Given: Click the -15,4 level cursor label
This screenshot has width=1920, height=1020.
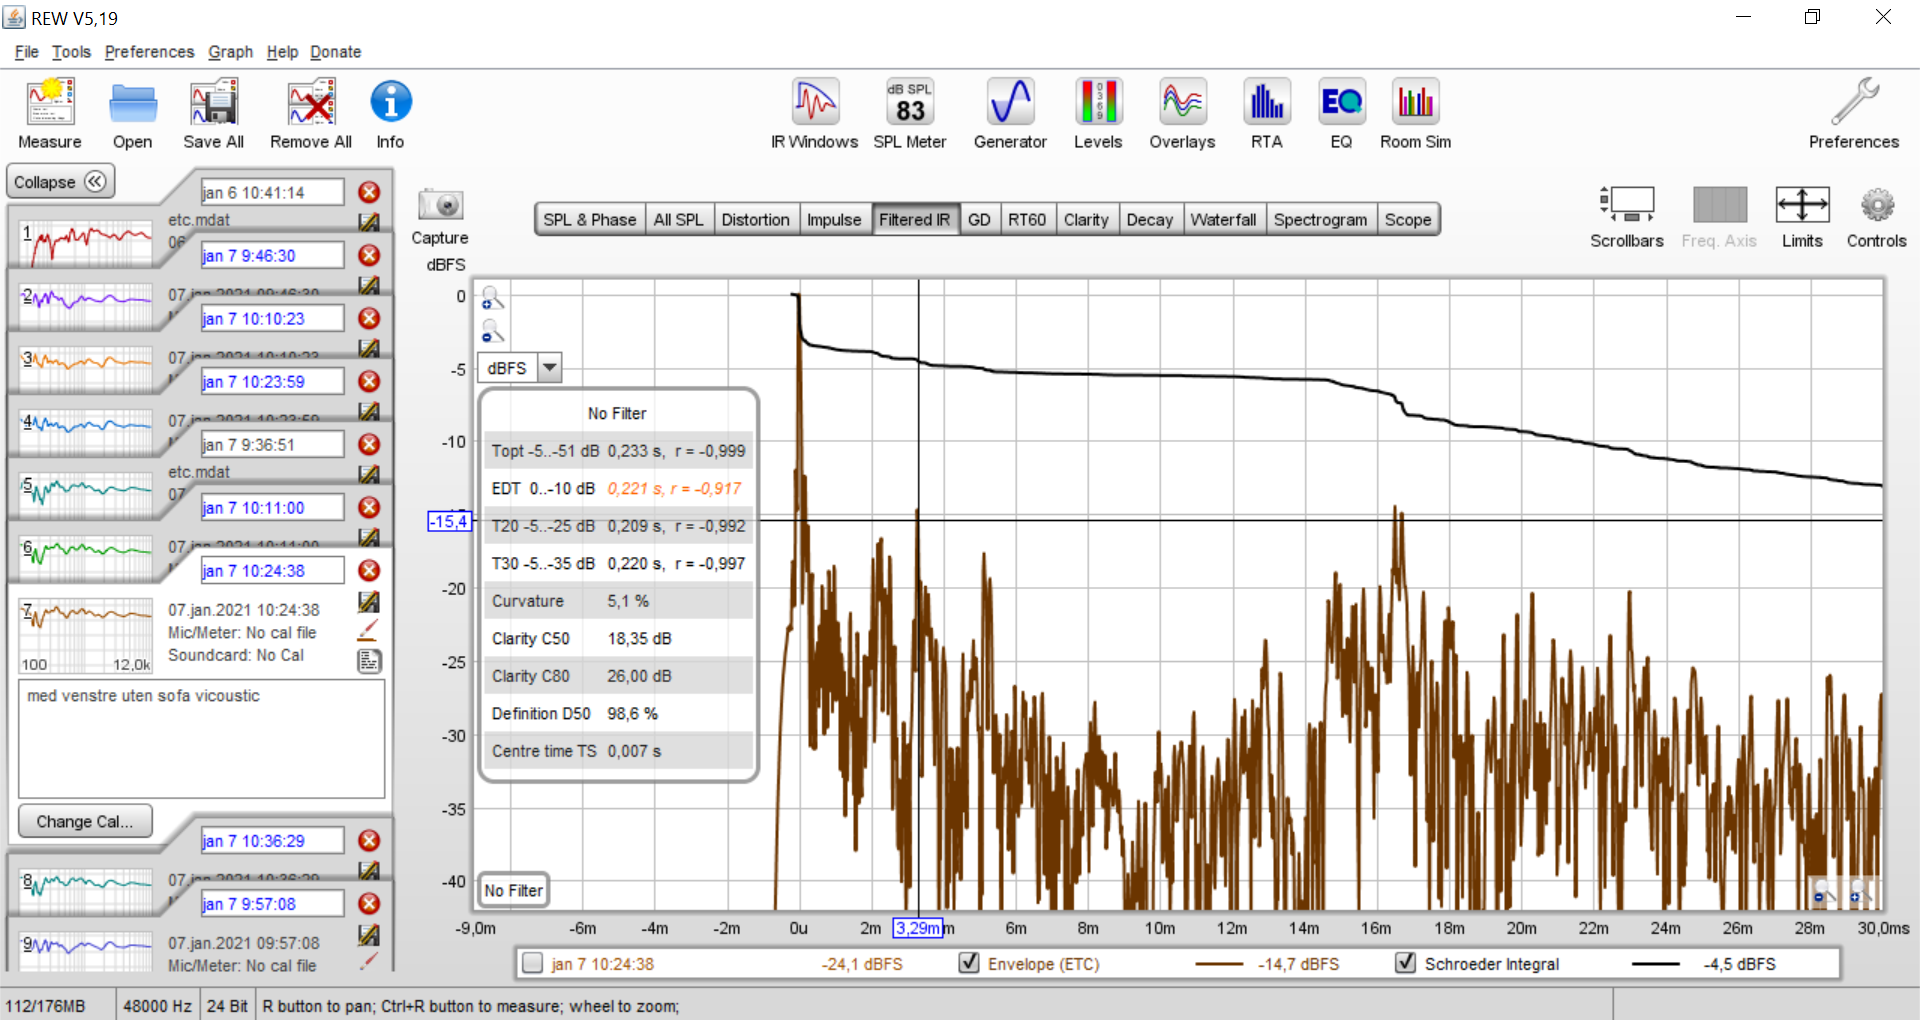Looking at the screenshot, I should (x=449, y=521).
